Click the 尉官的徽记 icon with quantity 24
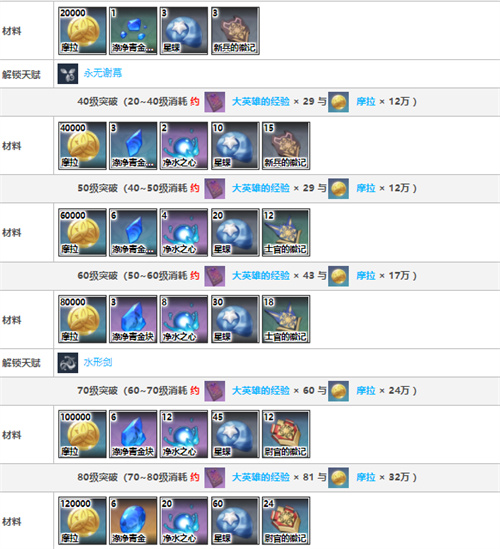Image resolution: width=500 pixels, height=549 pixels. tap(286, 521)
